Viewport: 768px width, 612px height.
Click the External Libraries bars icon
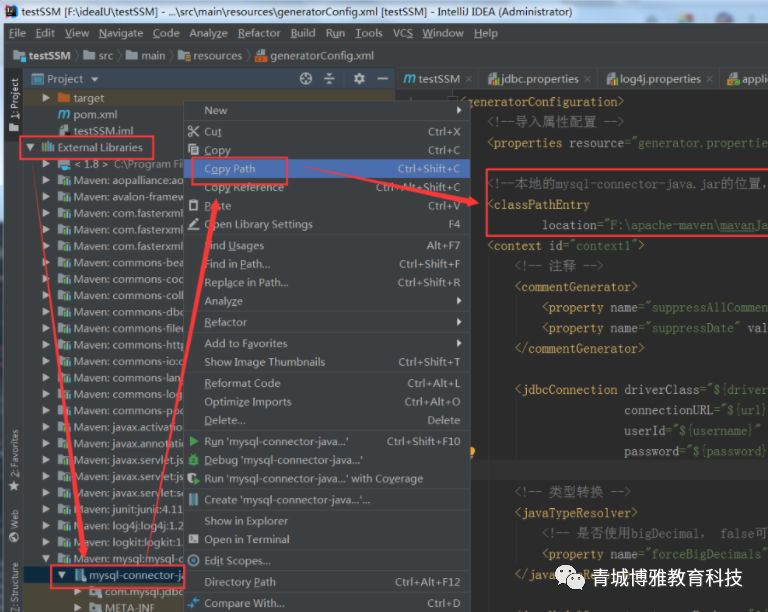[x=48, y=147]
